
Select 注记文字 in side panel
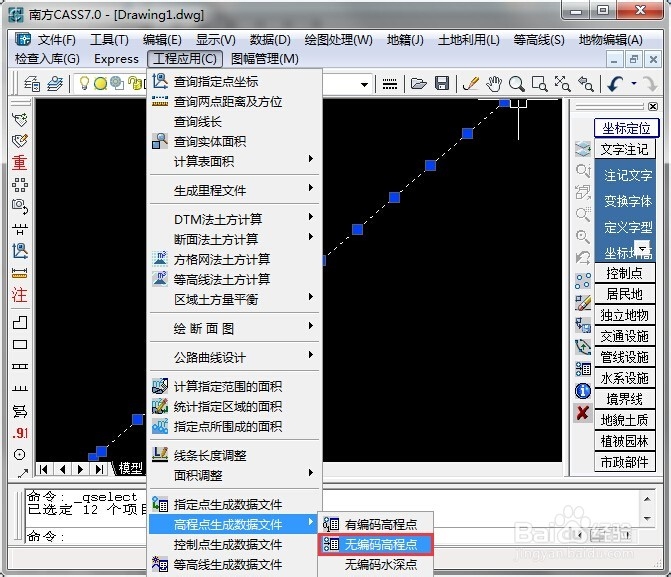628,175
